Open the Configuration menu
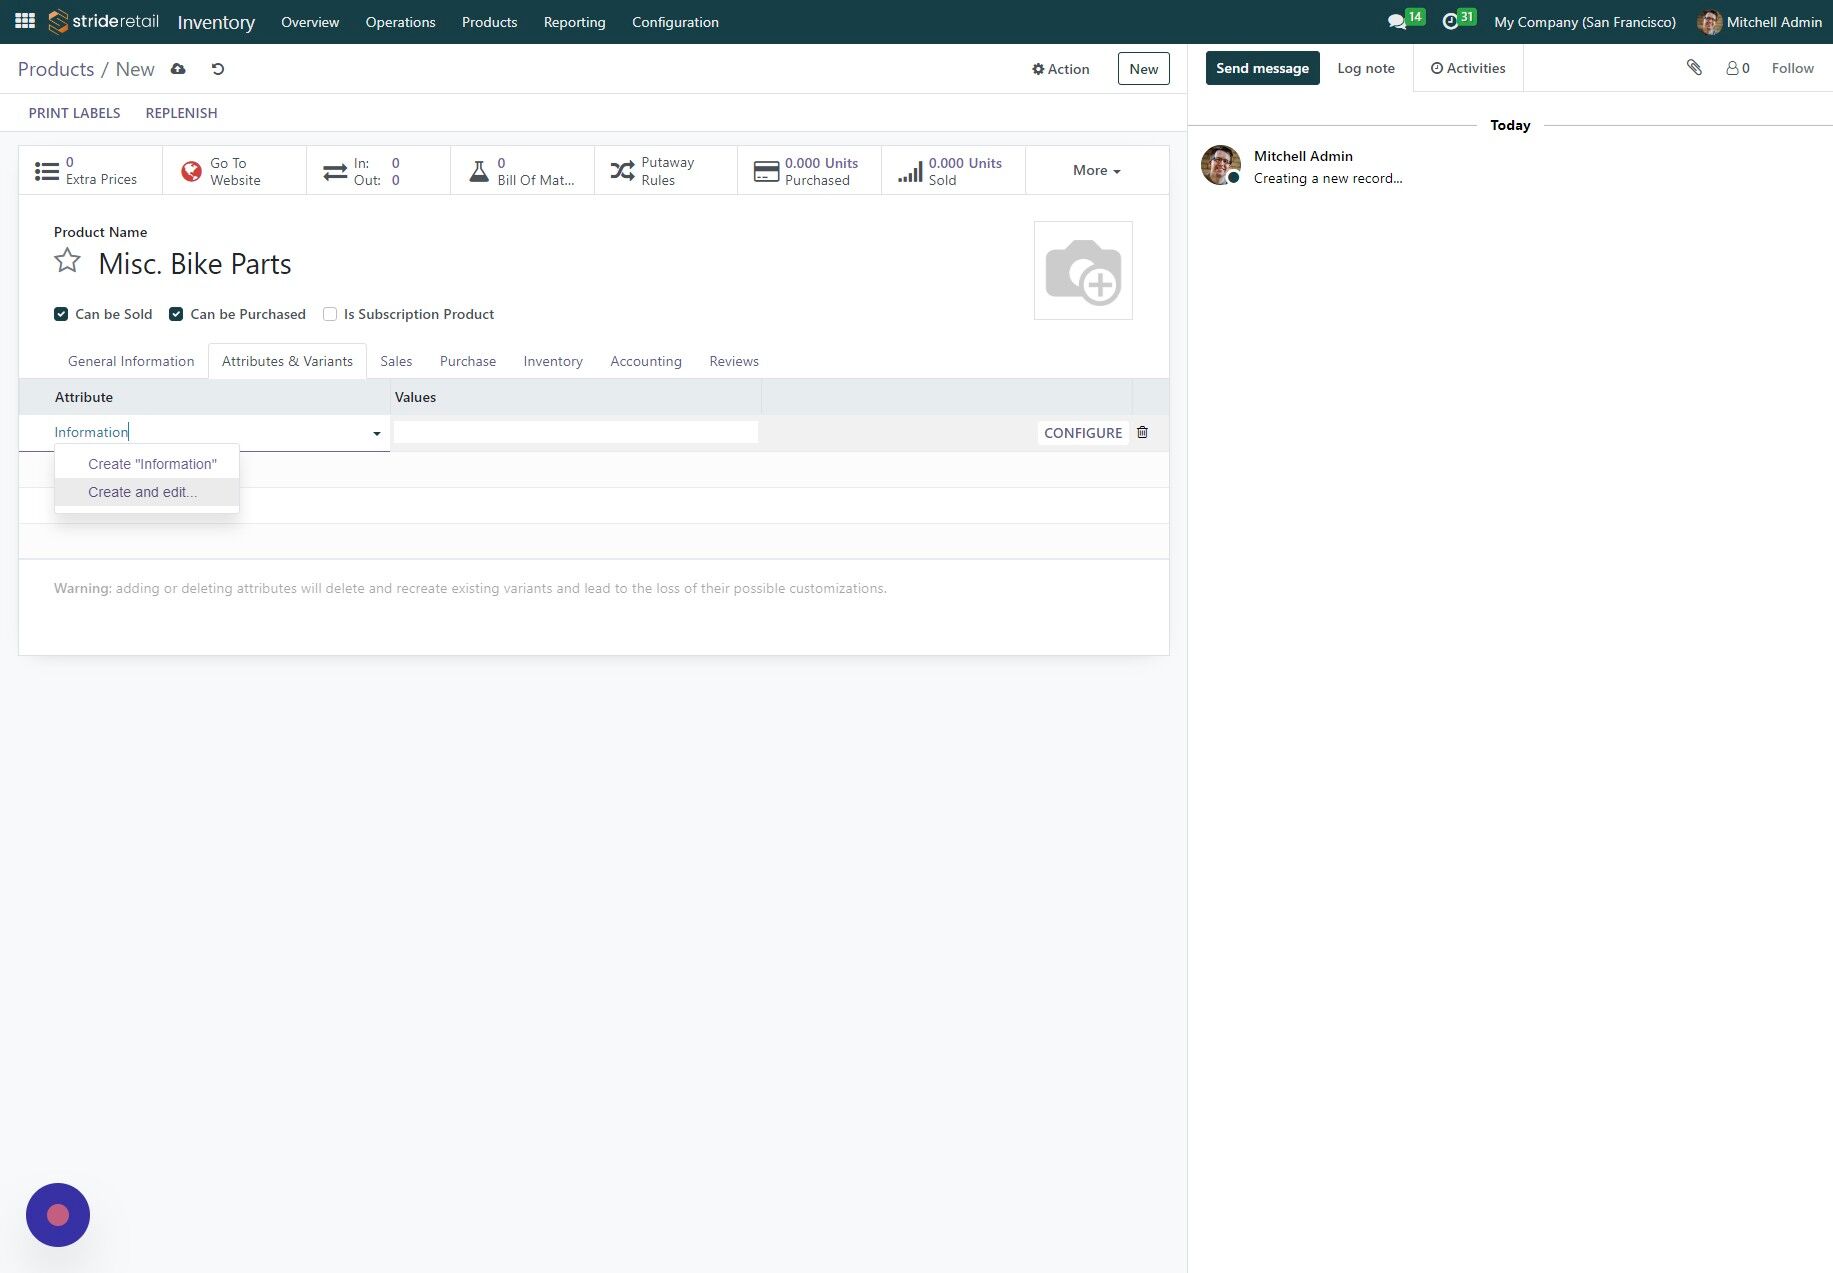1833x1273 pixels. tap(675, 22)
